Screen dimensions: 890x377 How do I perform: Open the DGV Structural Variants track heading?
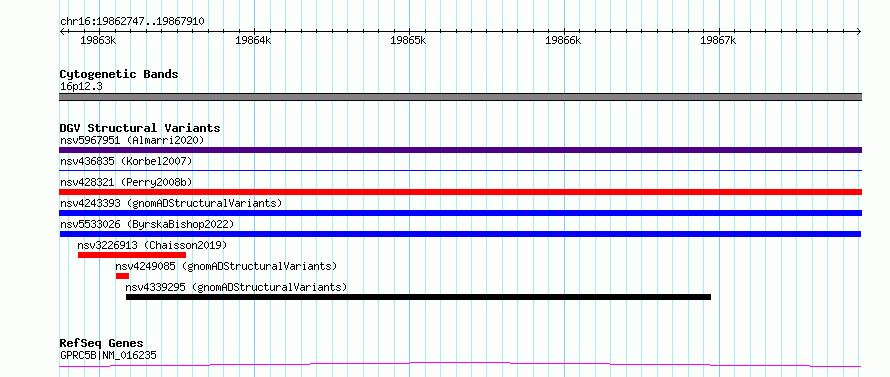coord(140,128)
